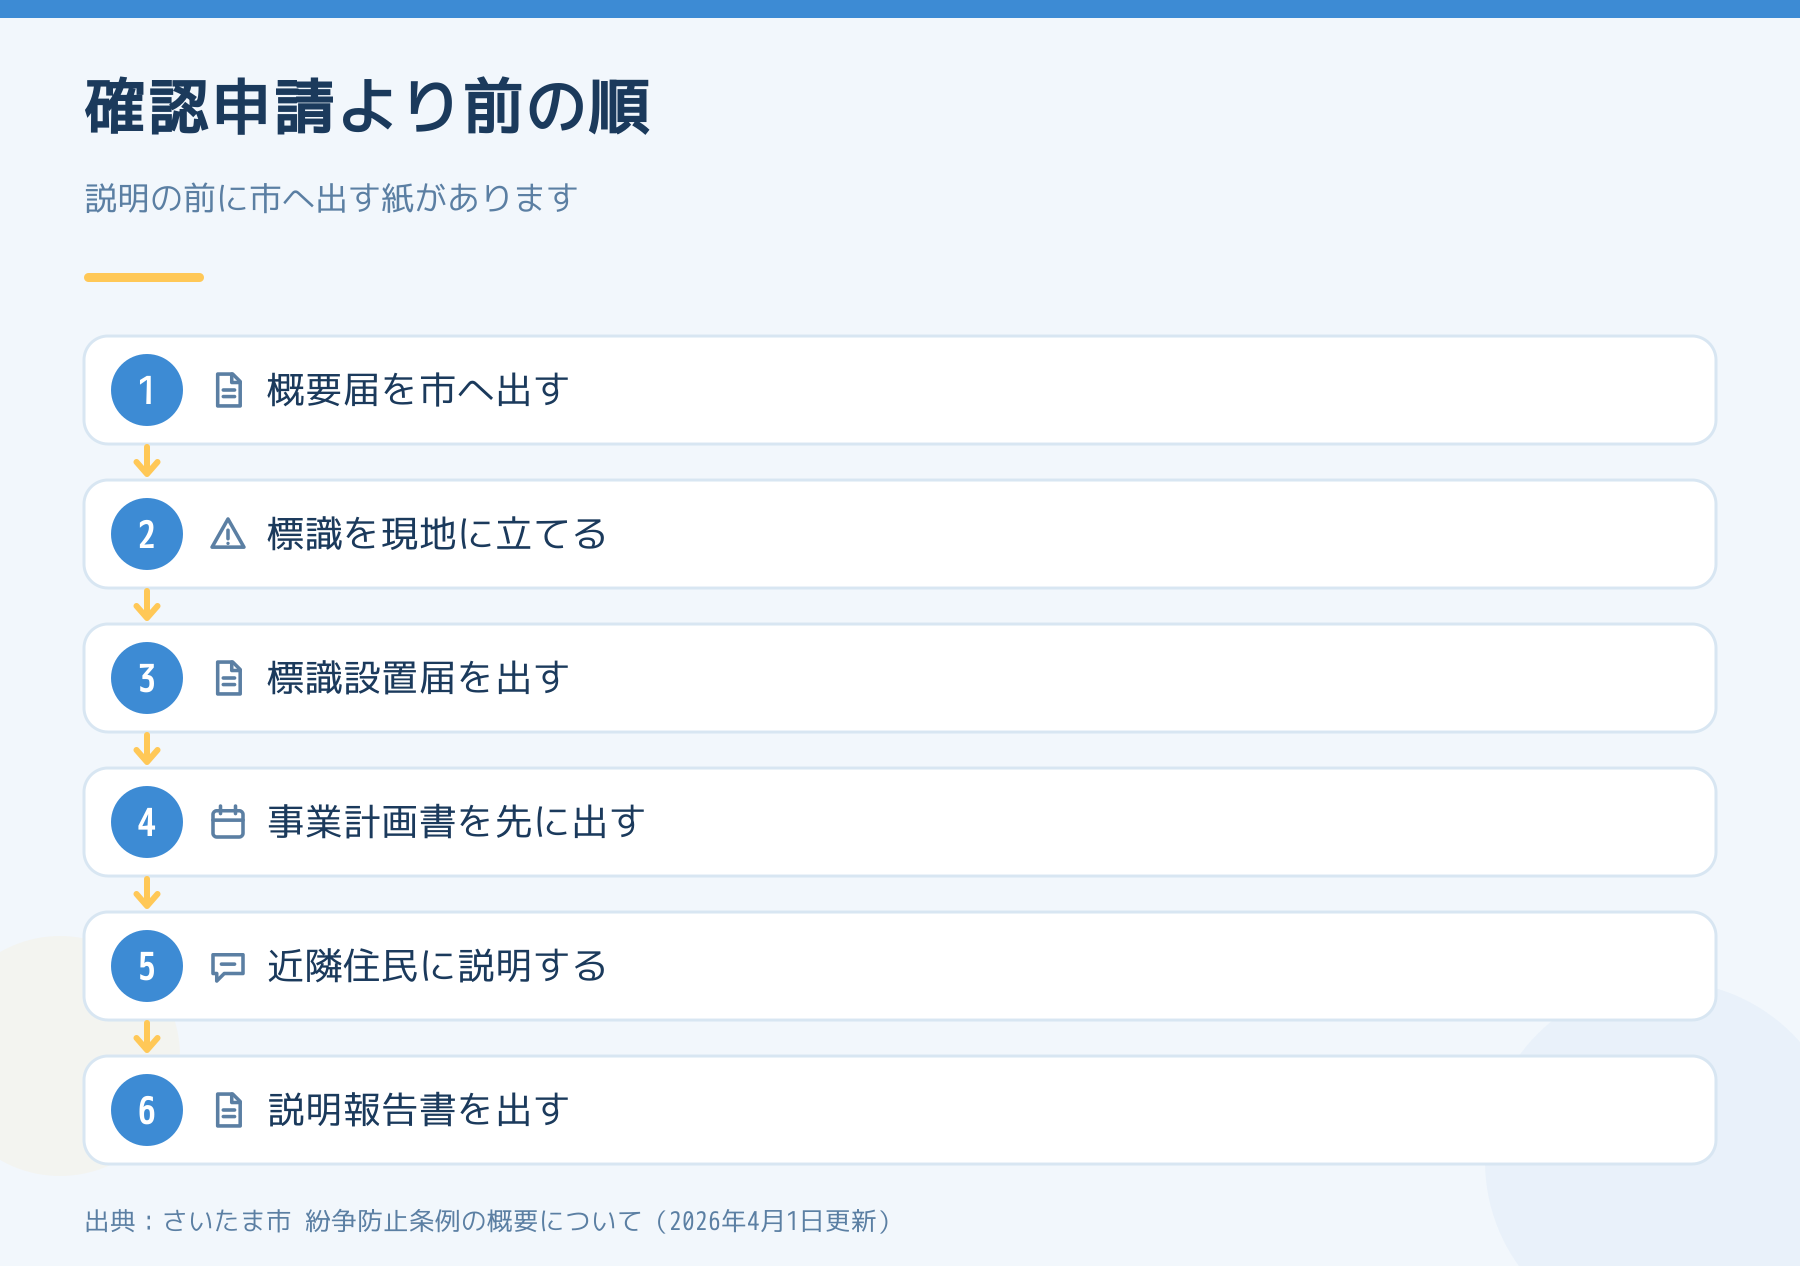Screen dimensions: 1800x1266
Task: Click the document icon beside 標識設置届を出す
Action: point(228,678)
